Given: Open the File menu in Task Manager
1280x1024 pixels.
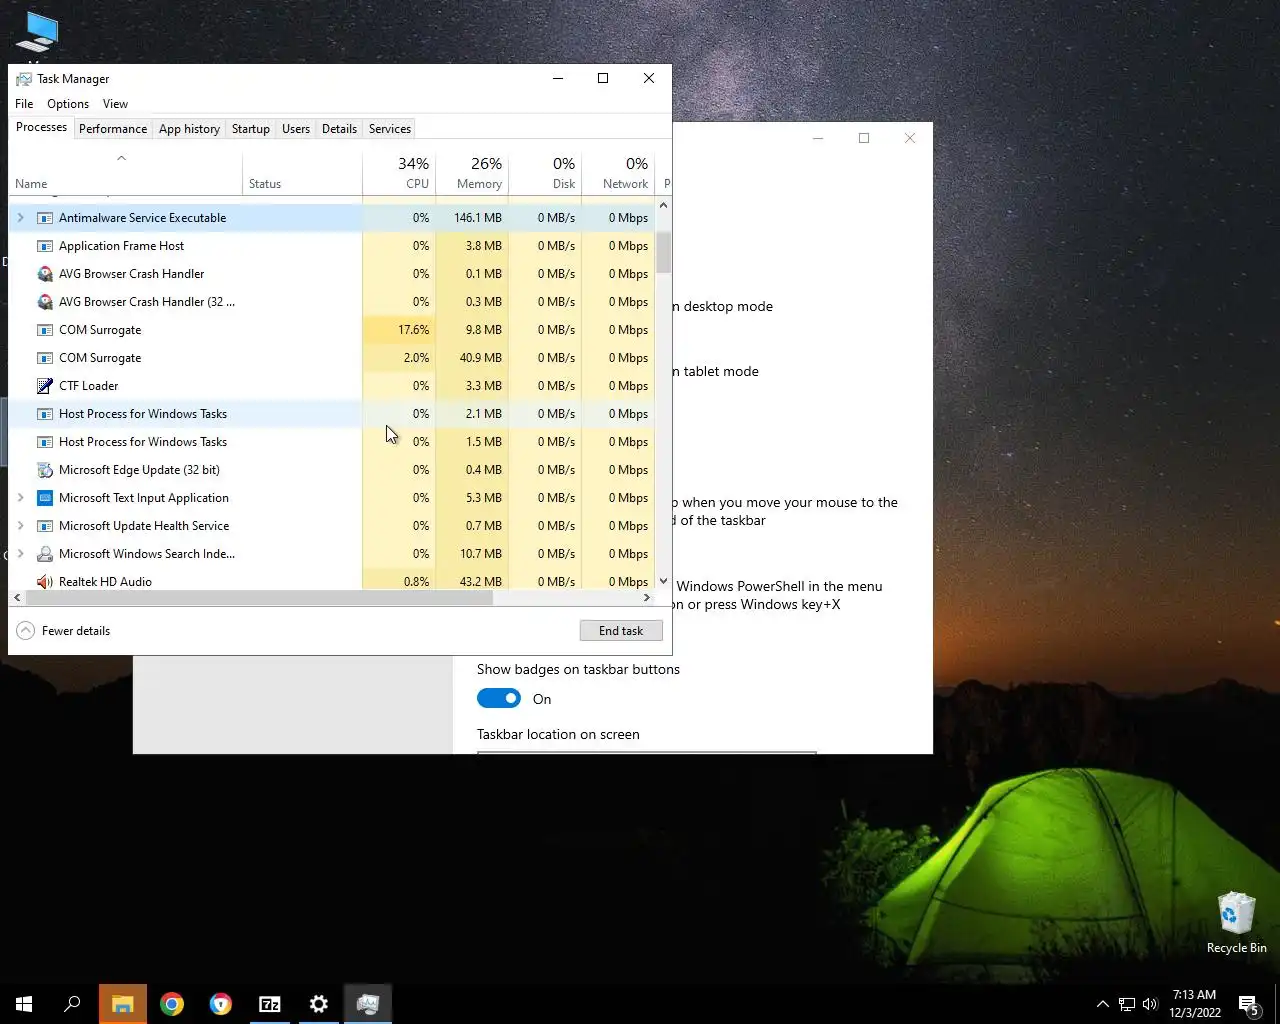Looking at the screenshot, I should 24,104.
